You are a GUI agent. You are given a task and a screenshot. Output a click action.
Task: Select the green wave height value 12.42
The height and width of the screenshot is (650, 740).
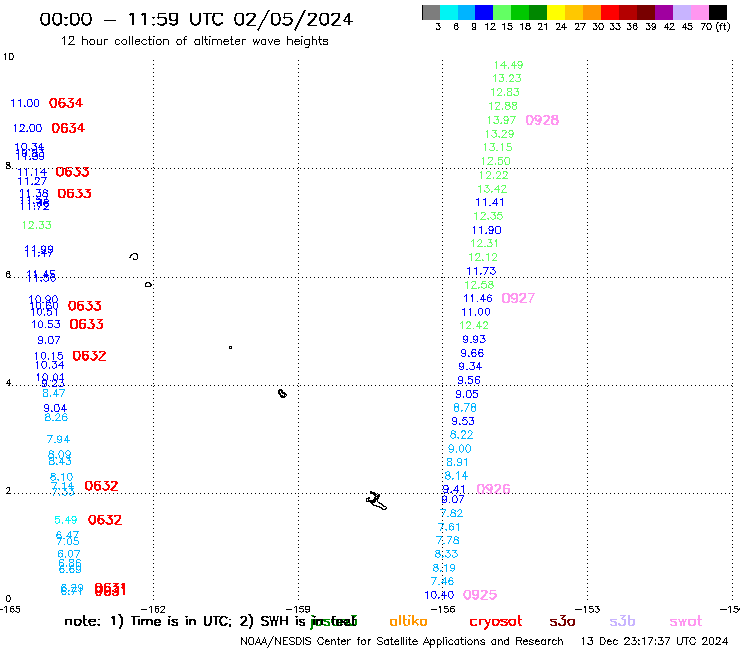click(474, 326)
